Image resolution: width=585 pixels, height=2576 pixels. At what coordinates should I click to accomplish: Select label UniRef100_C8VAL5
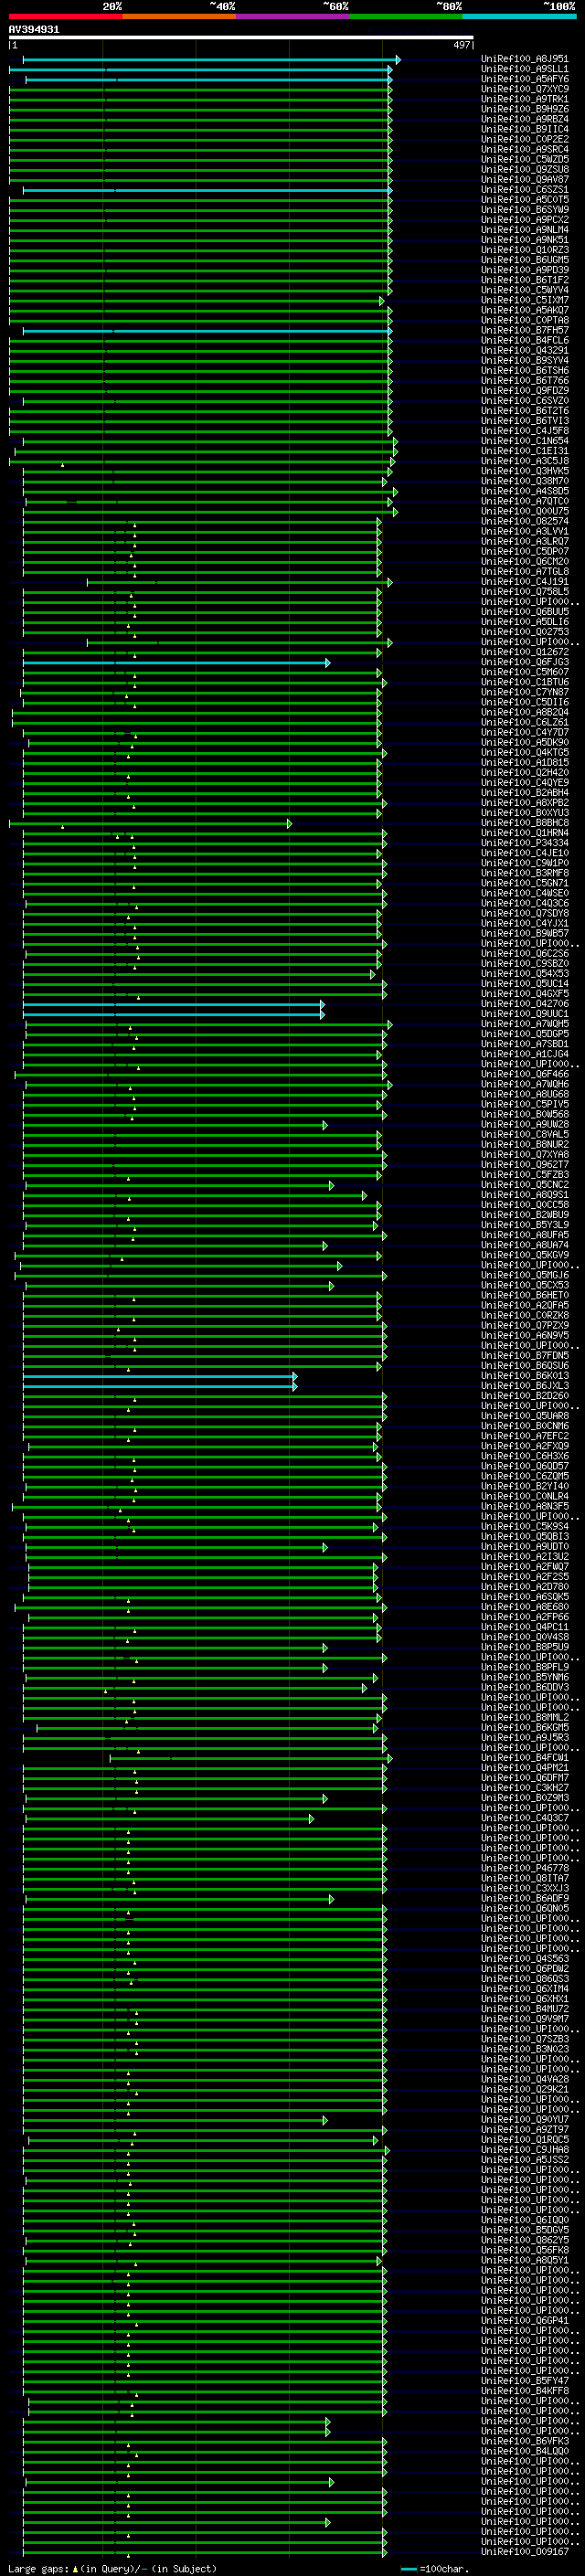pos(524,1135)
